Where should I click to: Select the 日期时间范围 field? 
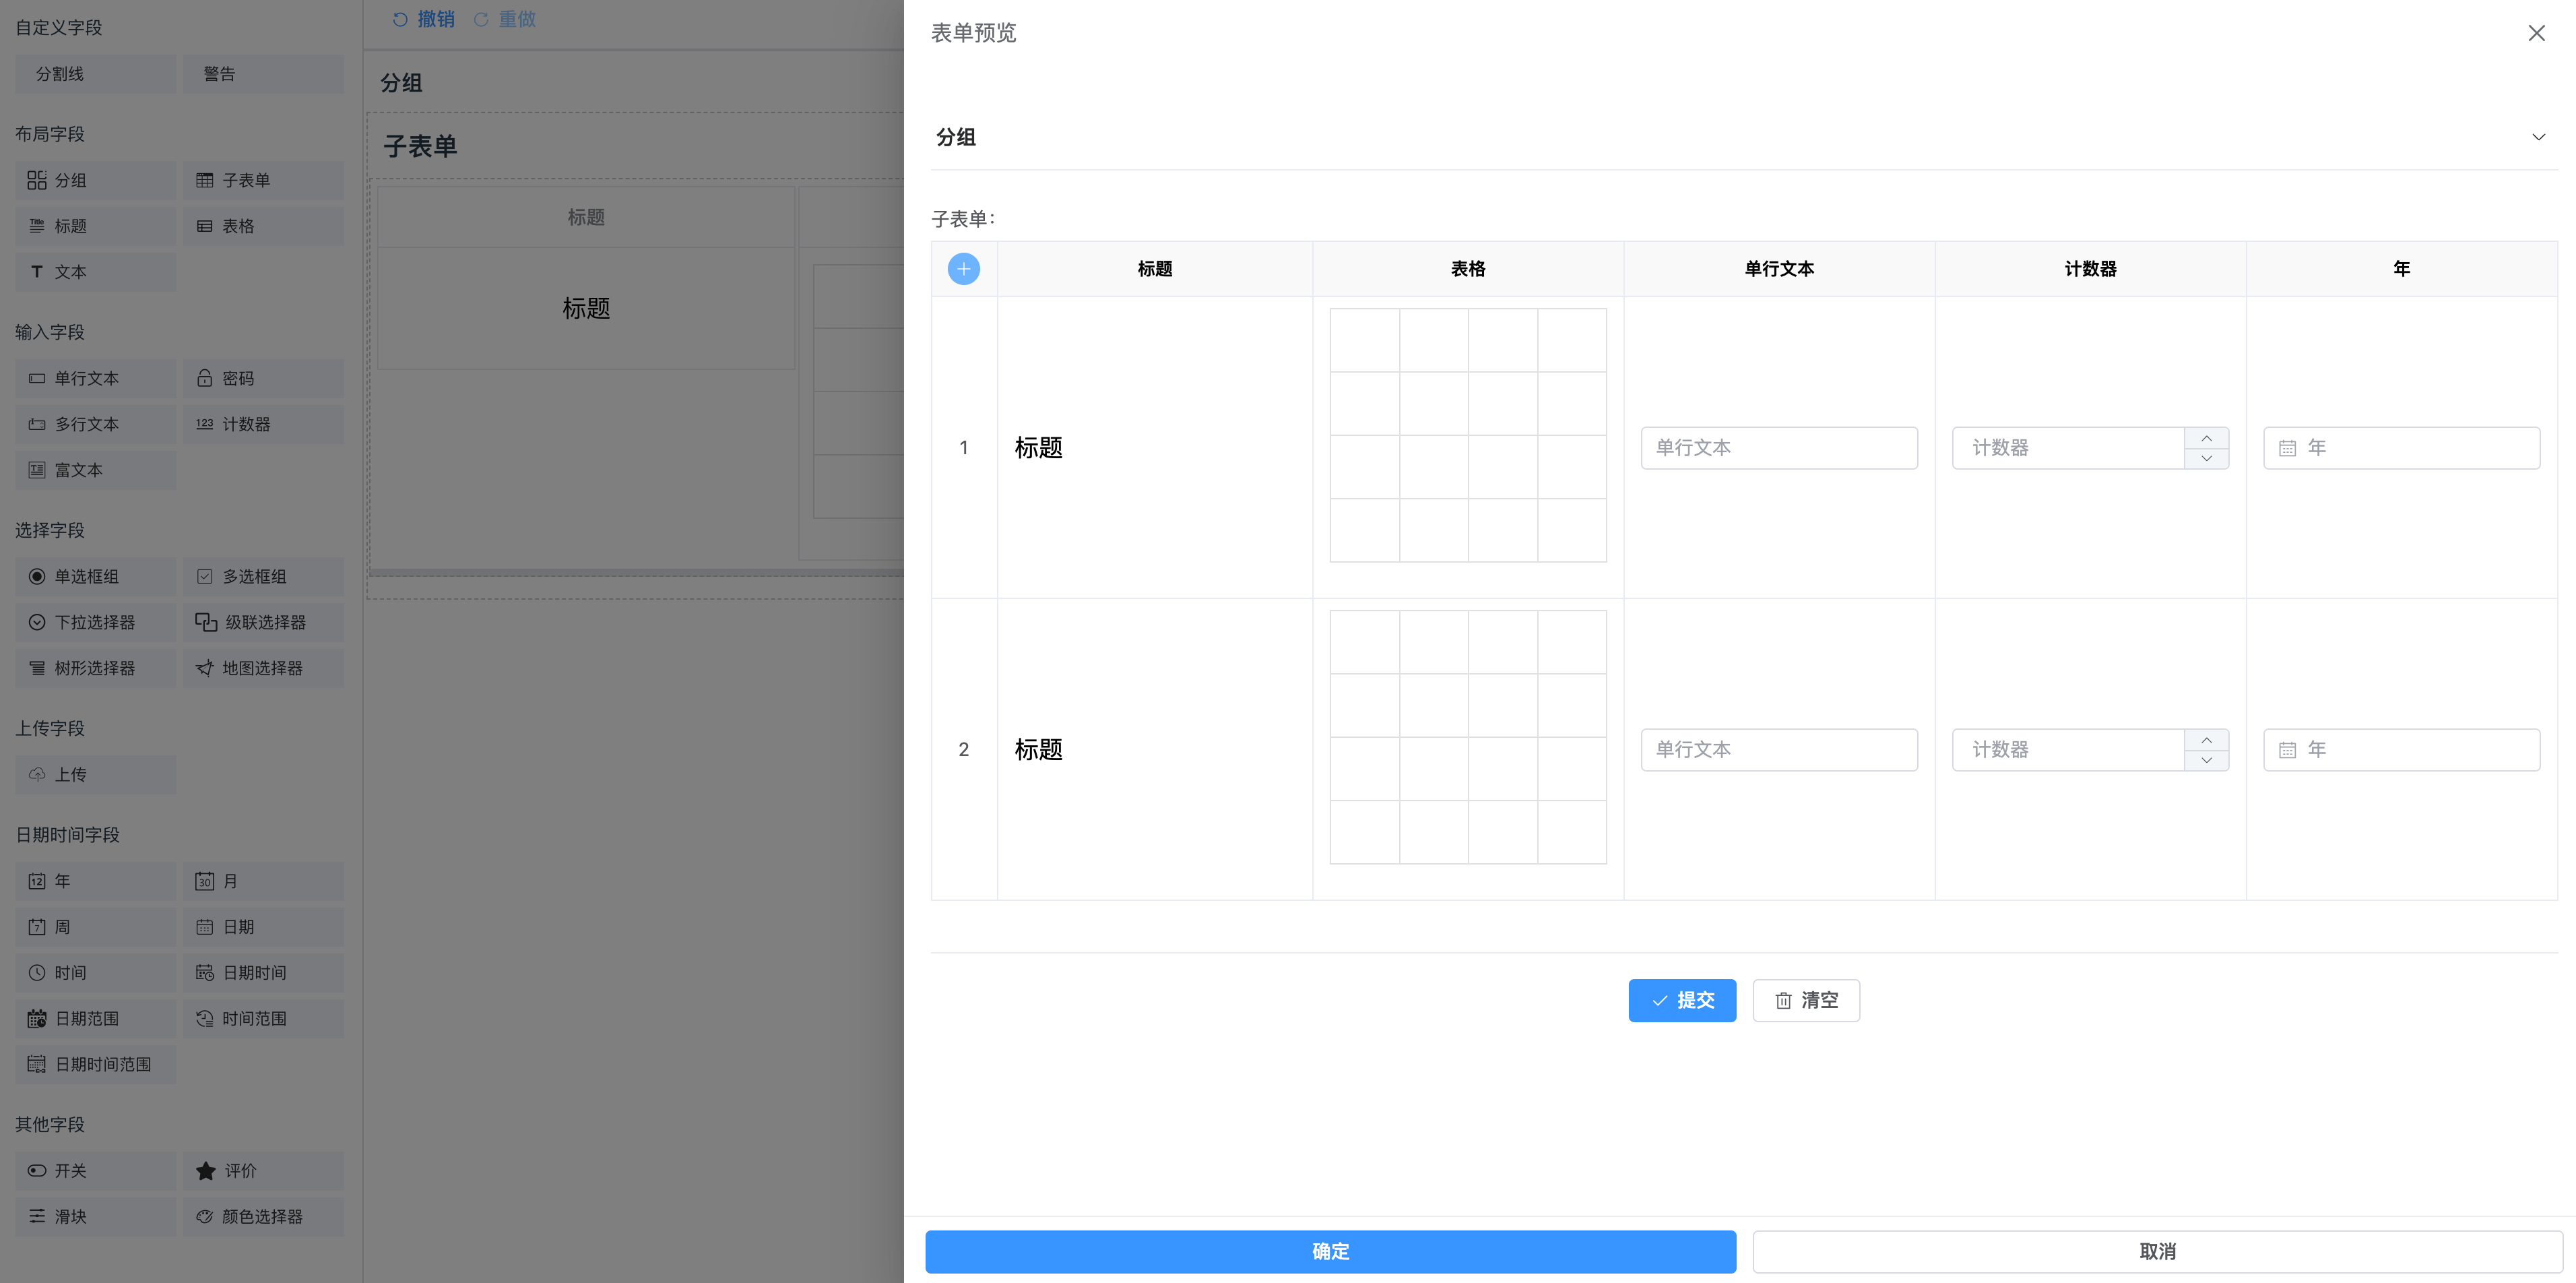point(95,1065)
